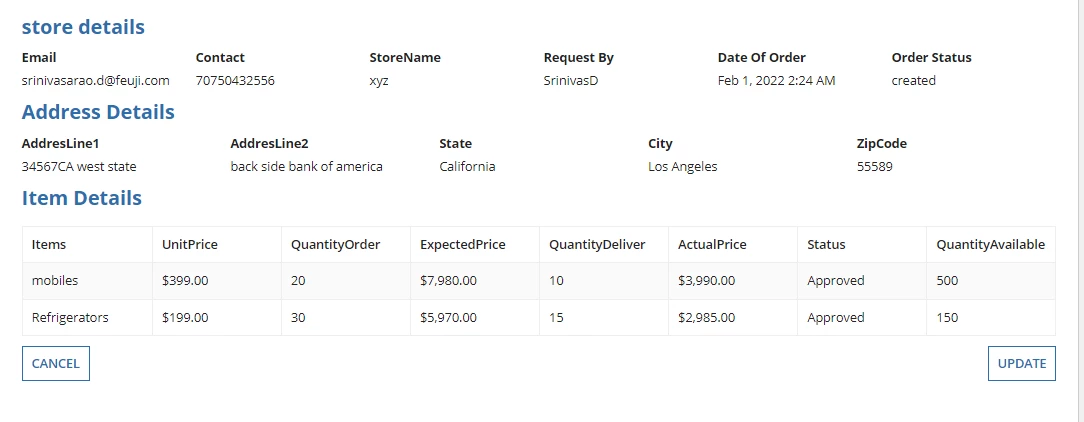Screen dimensions: 1084x422
Task: Click QuantityDeliver value 10 for mobiles
Action: [557, 281]
